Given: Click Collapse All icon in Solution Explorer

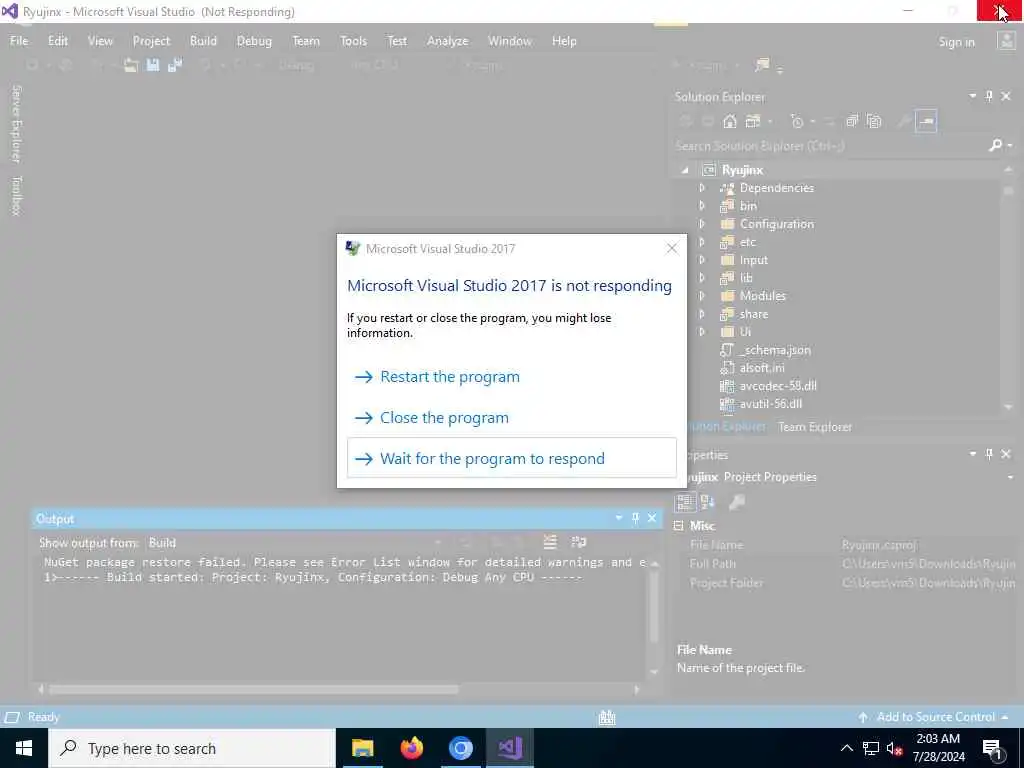Looking at the screenshot, I should (x=852, y=121).
